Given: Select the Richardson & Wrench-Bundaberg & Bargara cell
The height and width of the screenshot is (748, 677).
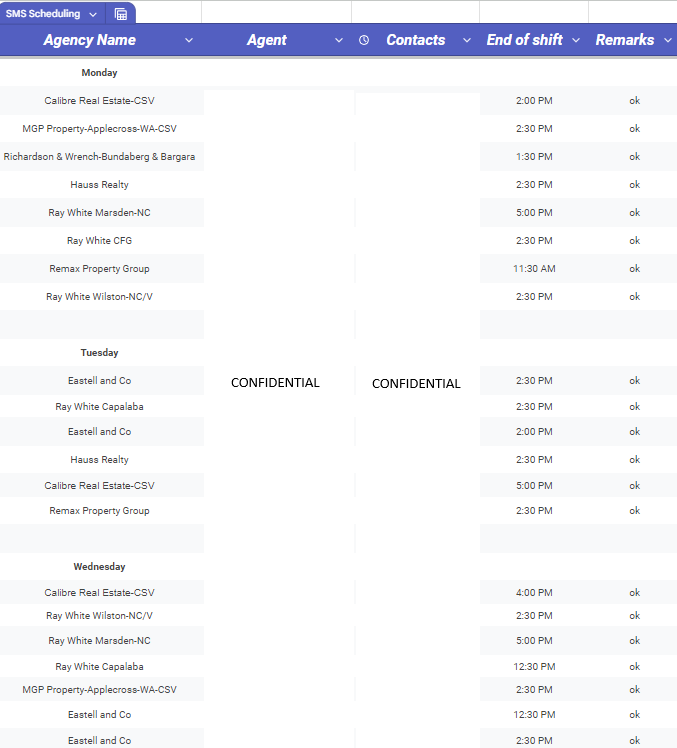Looking at the screenshot, I should pos(99,156).
